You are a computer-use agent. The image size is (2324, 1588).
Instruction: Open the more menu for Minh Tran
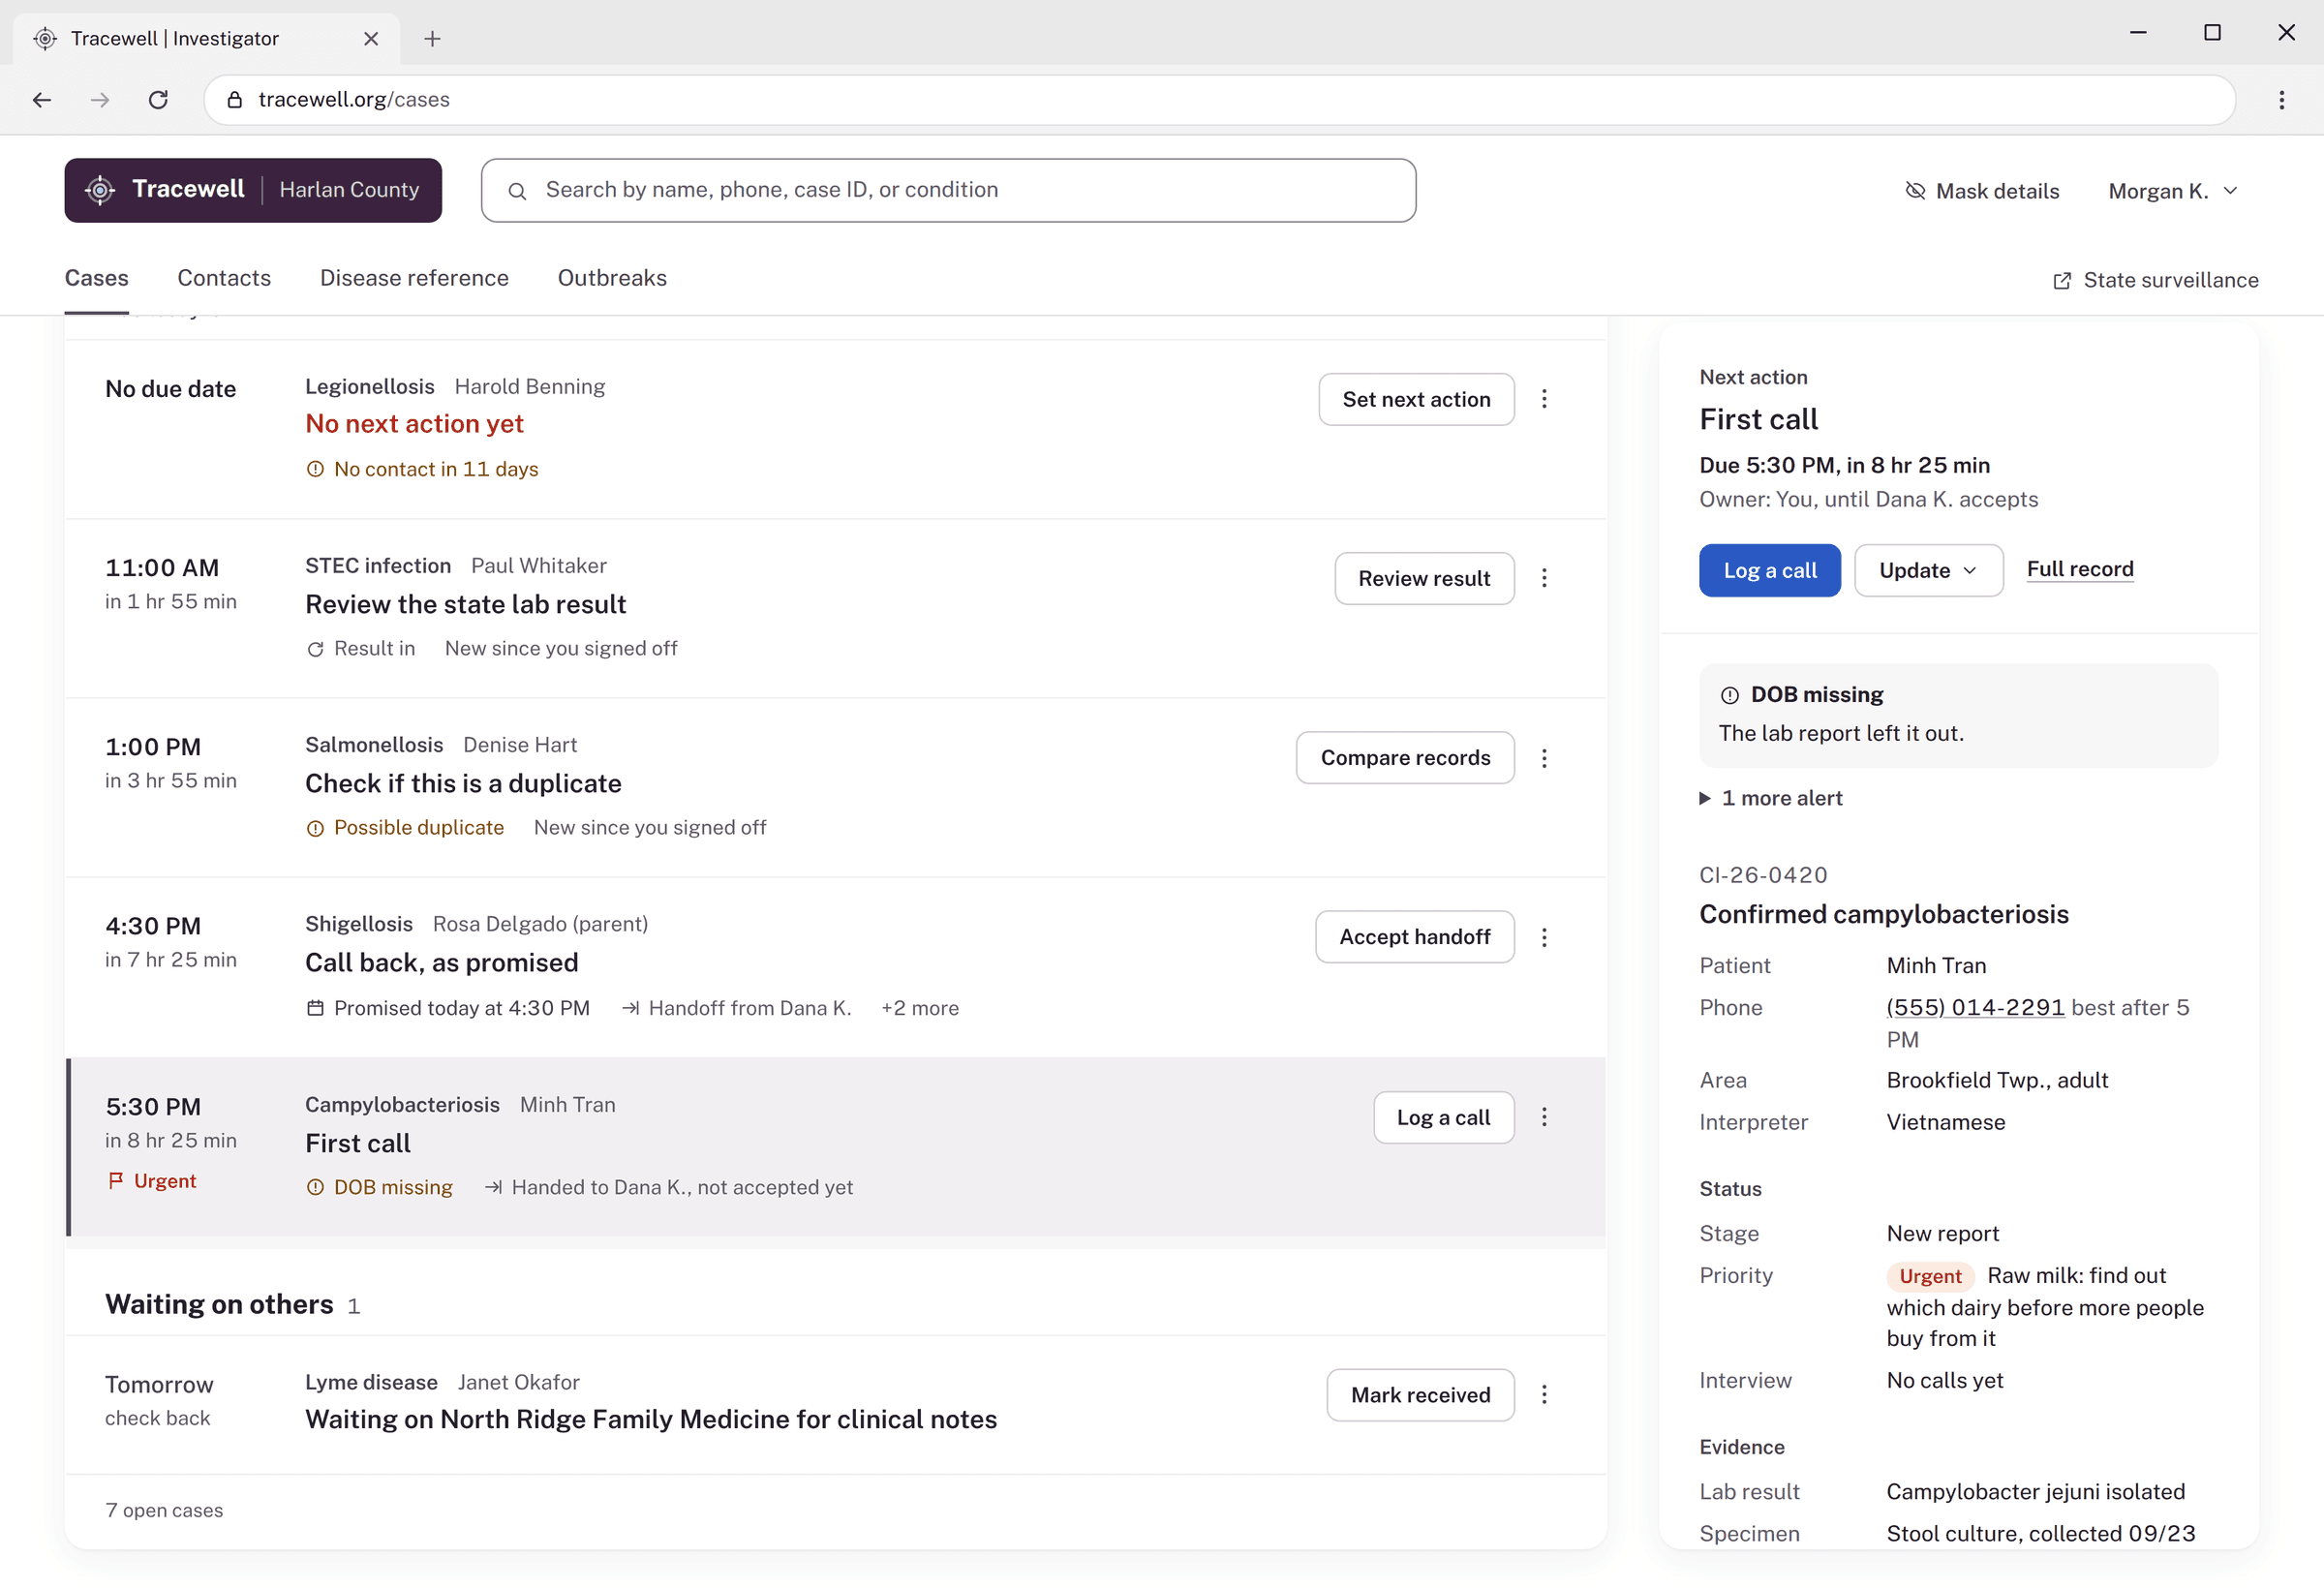click(x=1544, y=1117)
